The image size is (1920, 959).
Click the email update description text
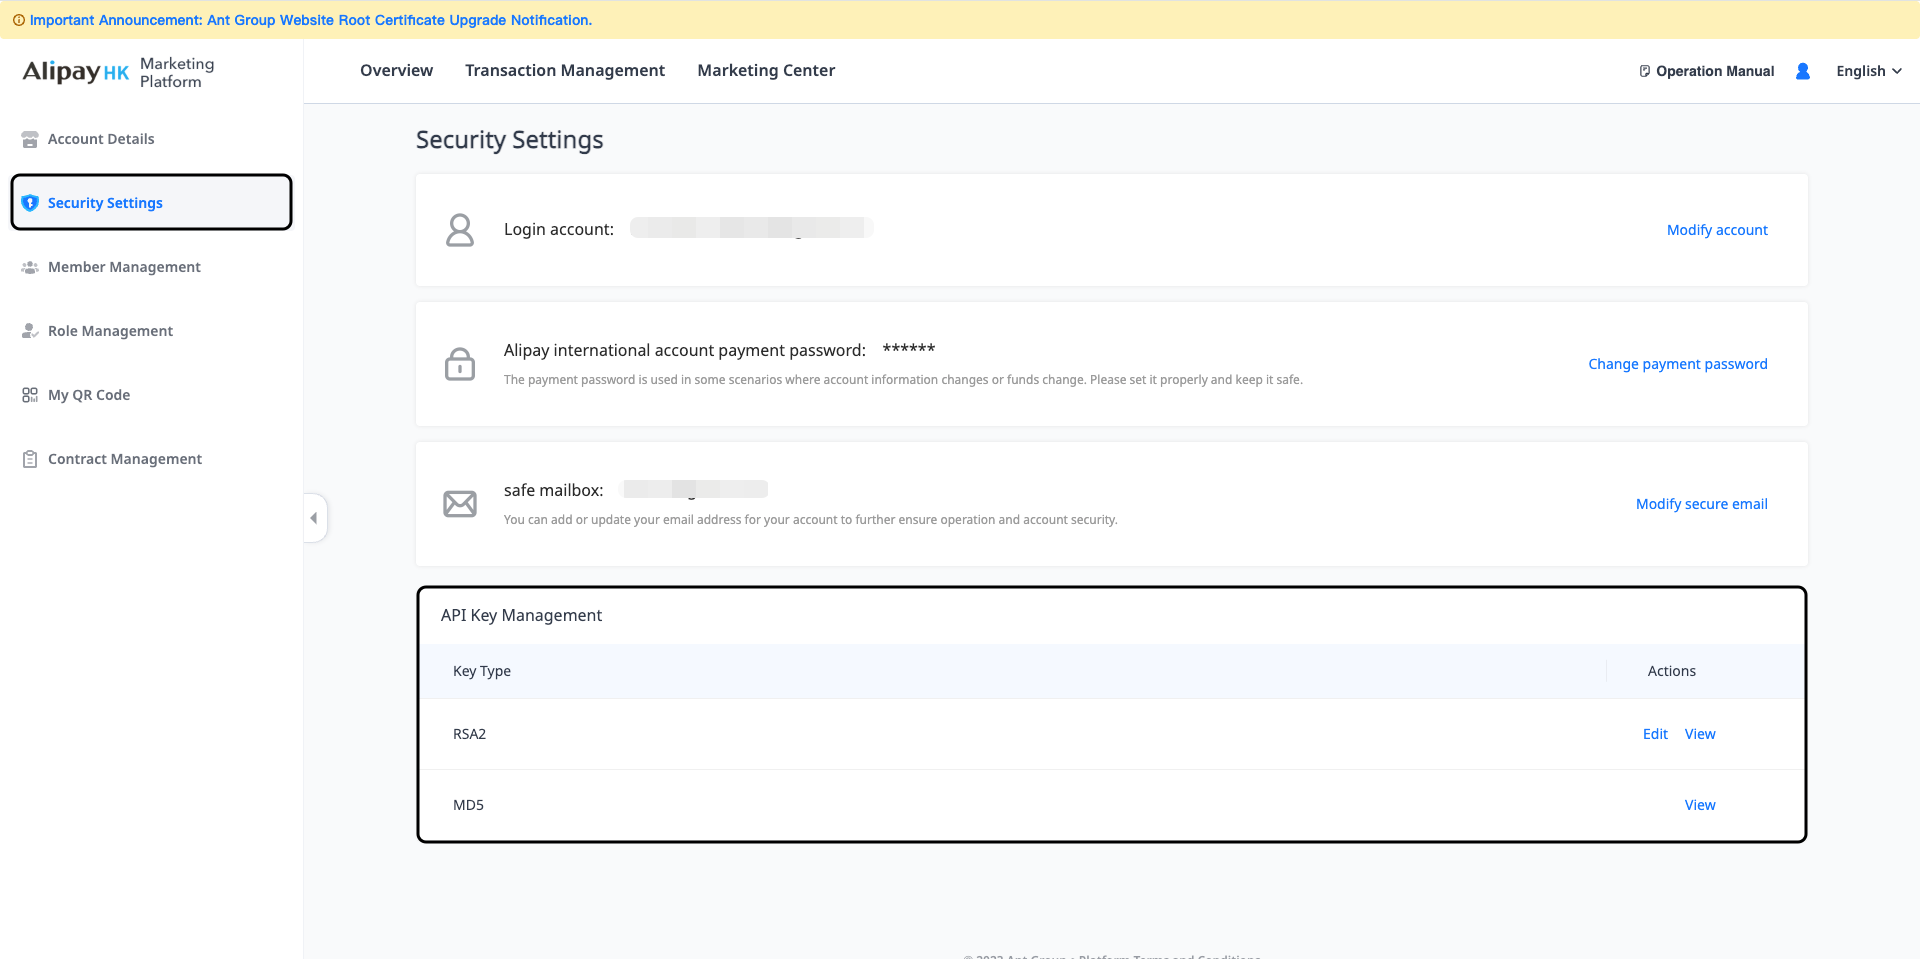pos(811,520)
